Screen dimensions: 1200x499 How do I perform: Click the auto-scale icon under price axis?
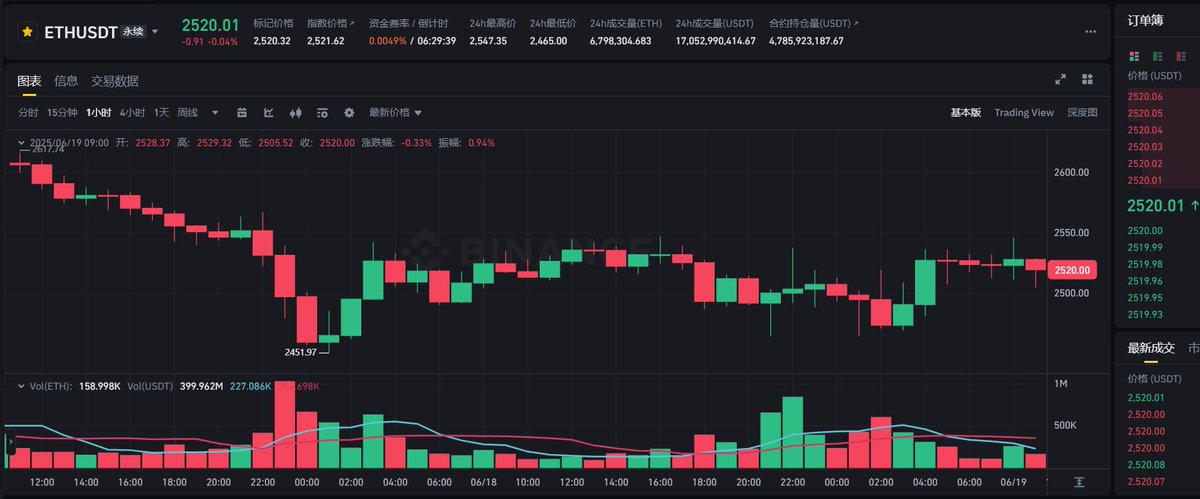[1079, 482]
